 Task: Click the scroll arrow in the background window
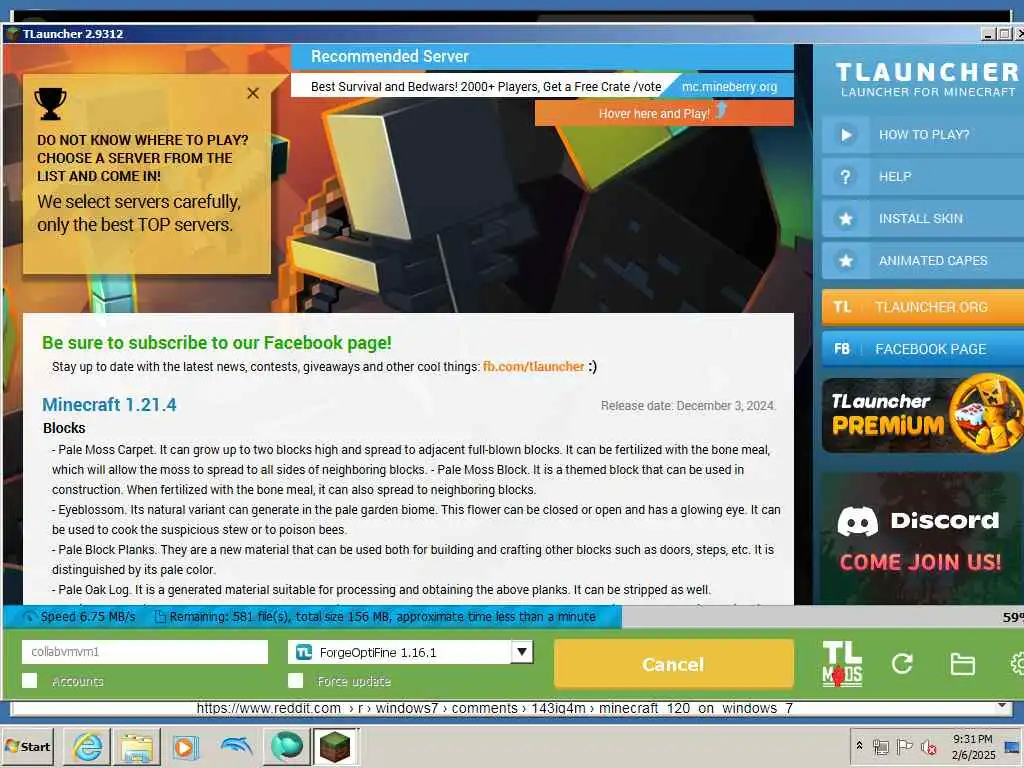pos(1002,707)
